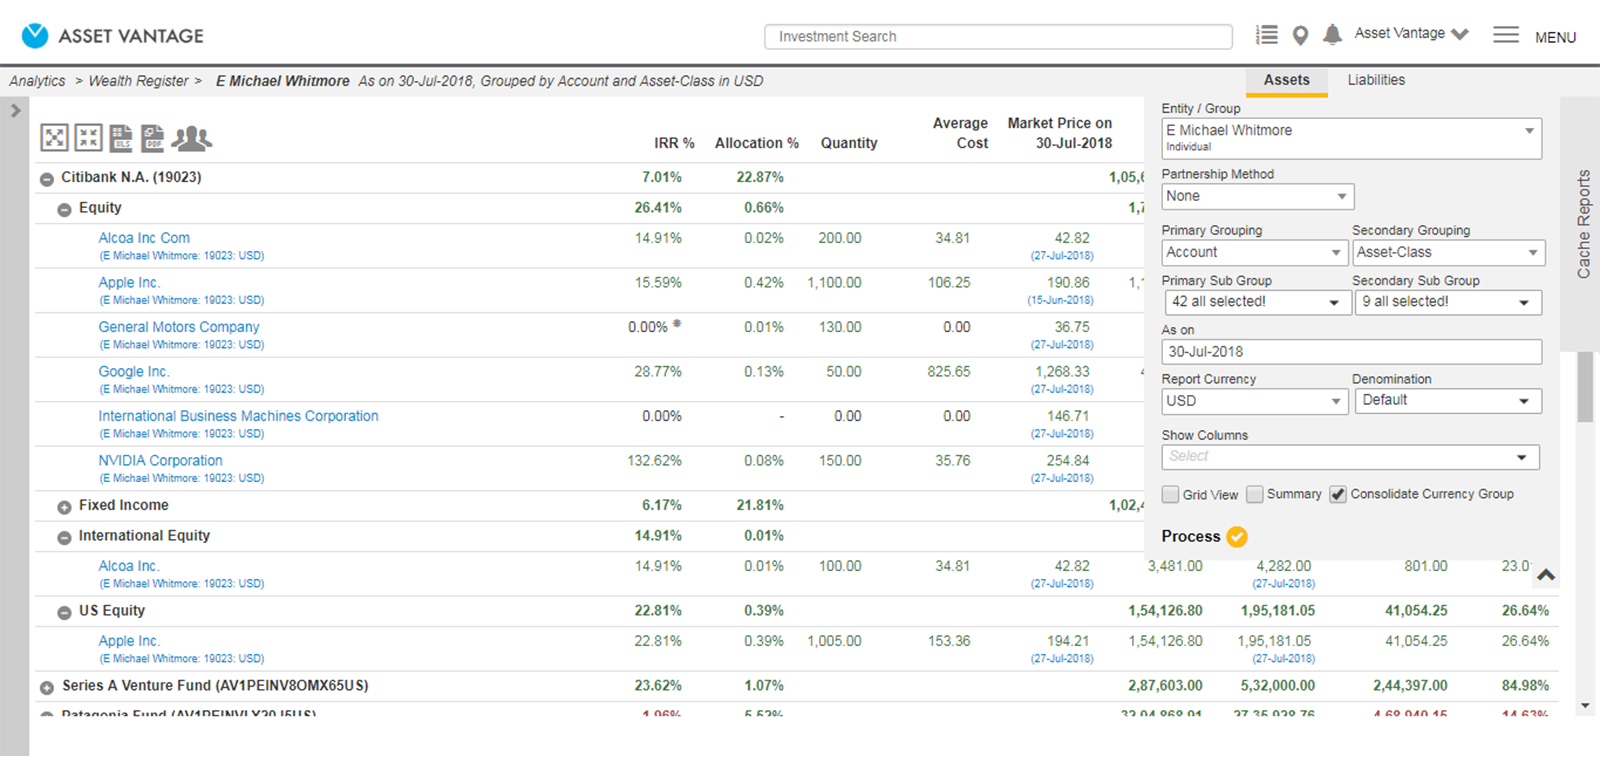This screenshot has height=768, width=1600.
Task: Click the Asset Vantage logo
Action: (x=112, y=36)
